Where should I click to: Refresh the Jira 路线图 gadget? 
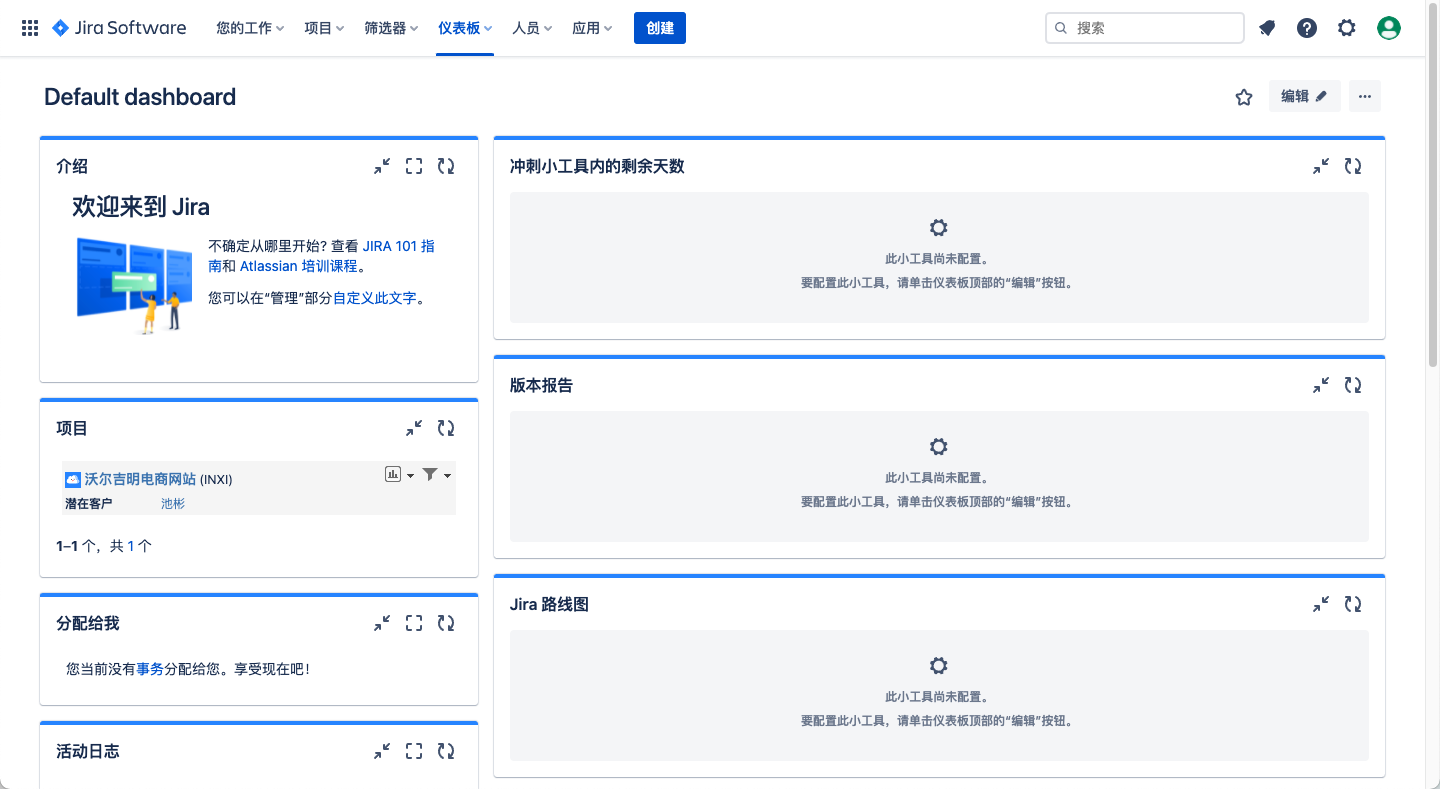[1353, 604]
